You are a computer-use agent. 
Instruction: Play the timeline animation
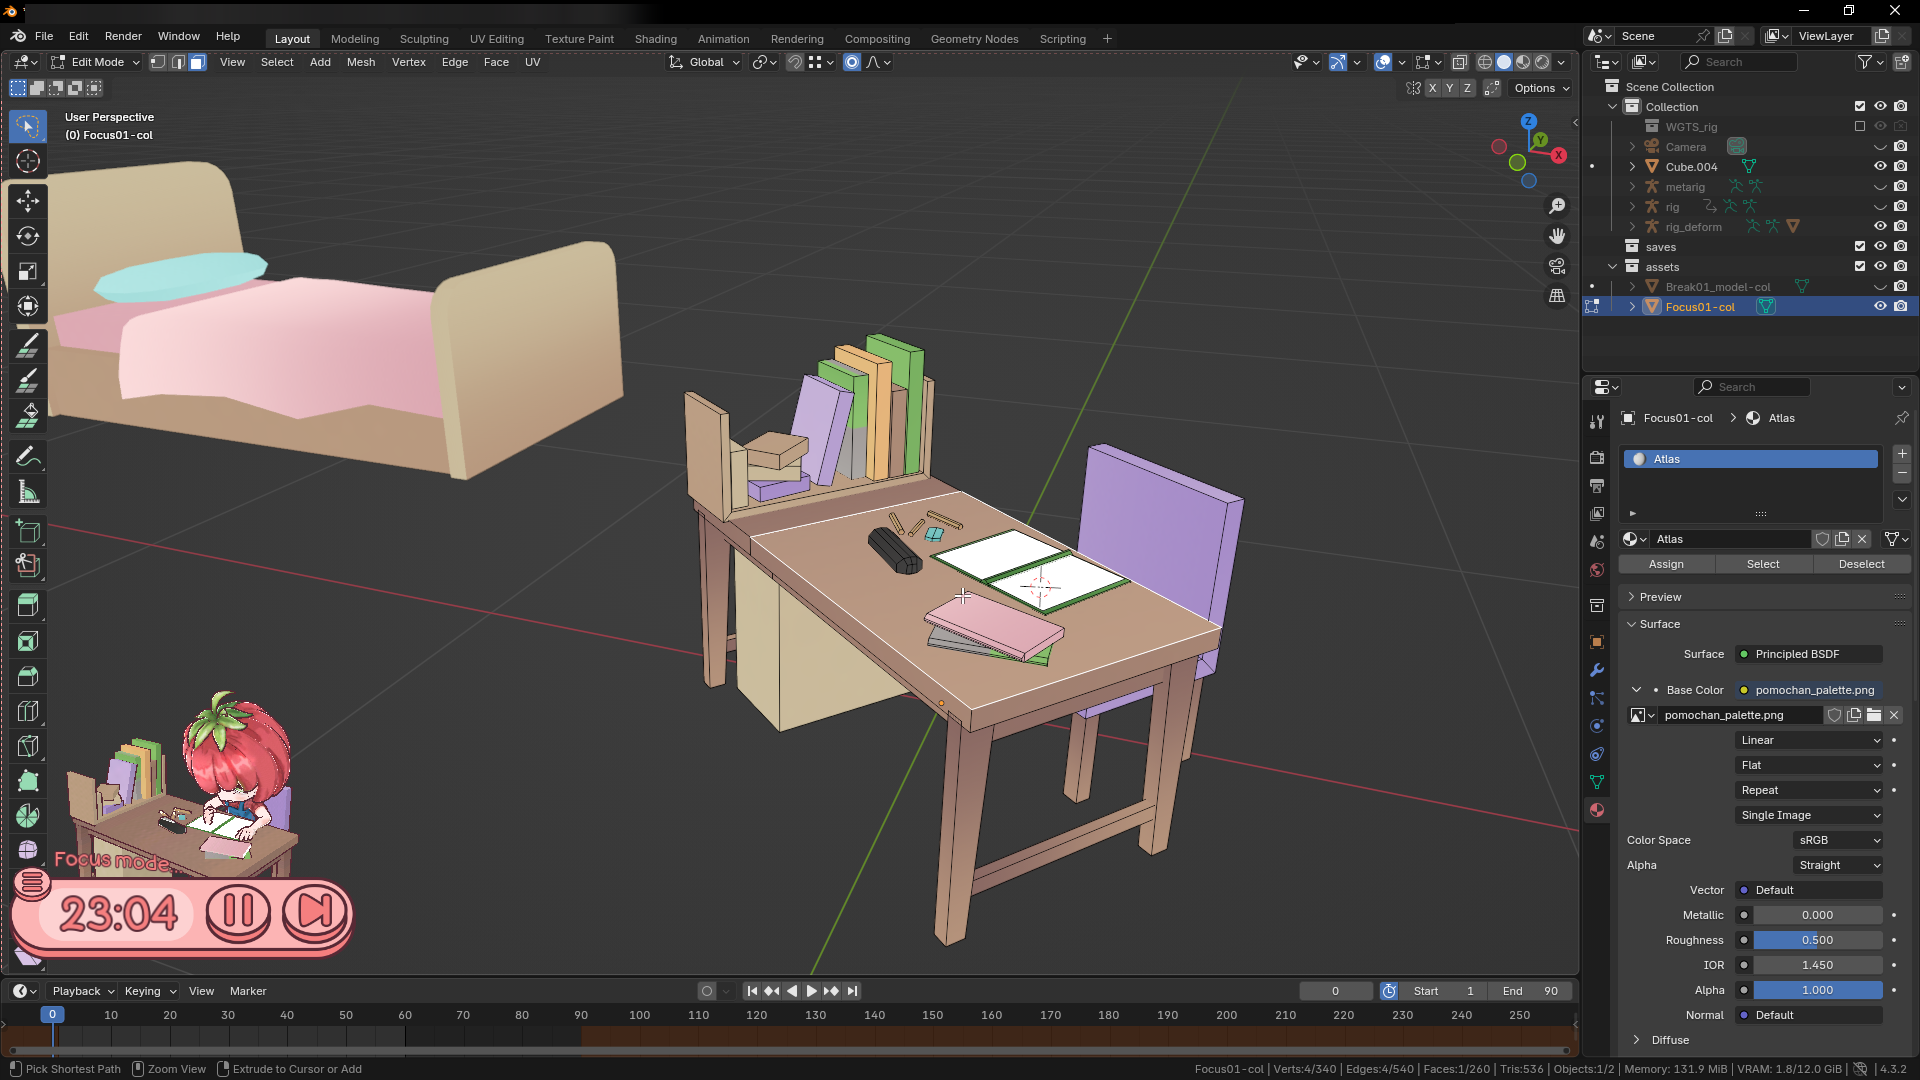[x=811, y=991]
